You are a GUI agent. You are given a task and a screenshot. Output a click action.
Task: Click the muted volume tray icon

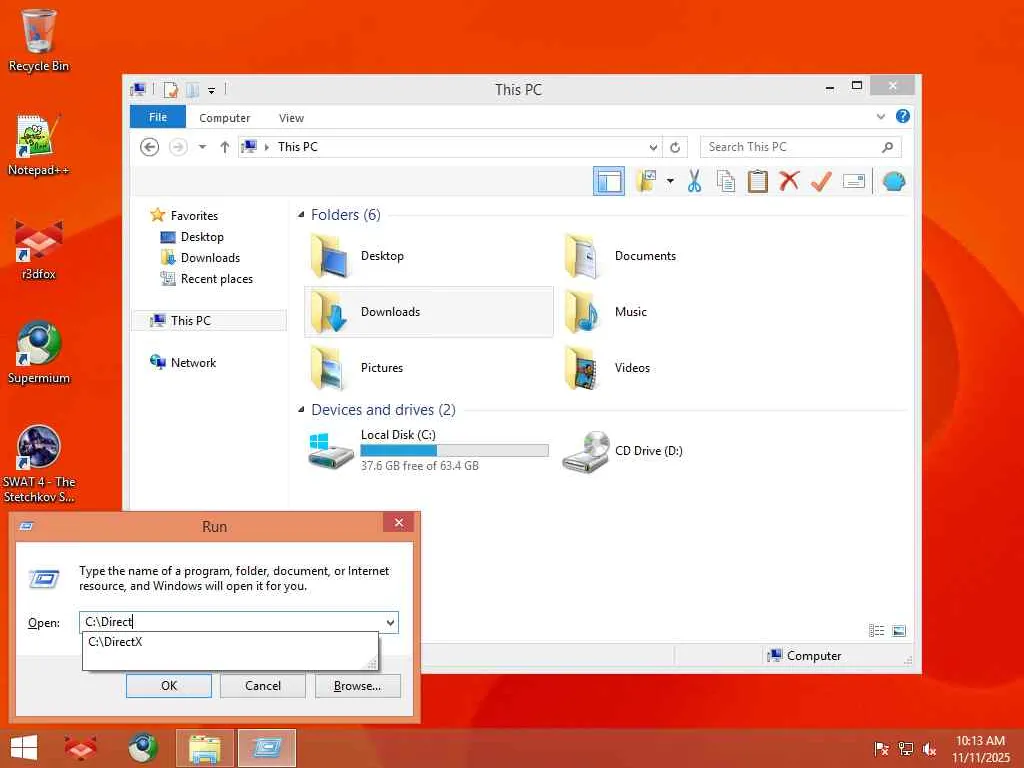point(929,749)
